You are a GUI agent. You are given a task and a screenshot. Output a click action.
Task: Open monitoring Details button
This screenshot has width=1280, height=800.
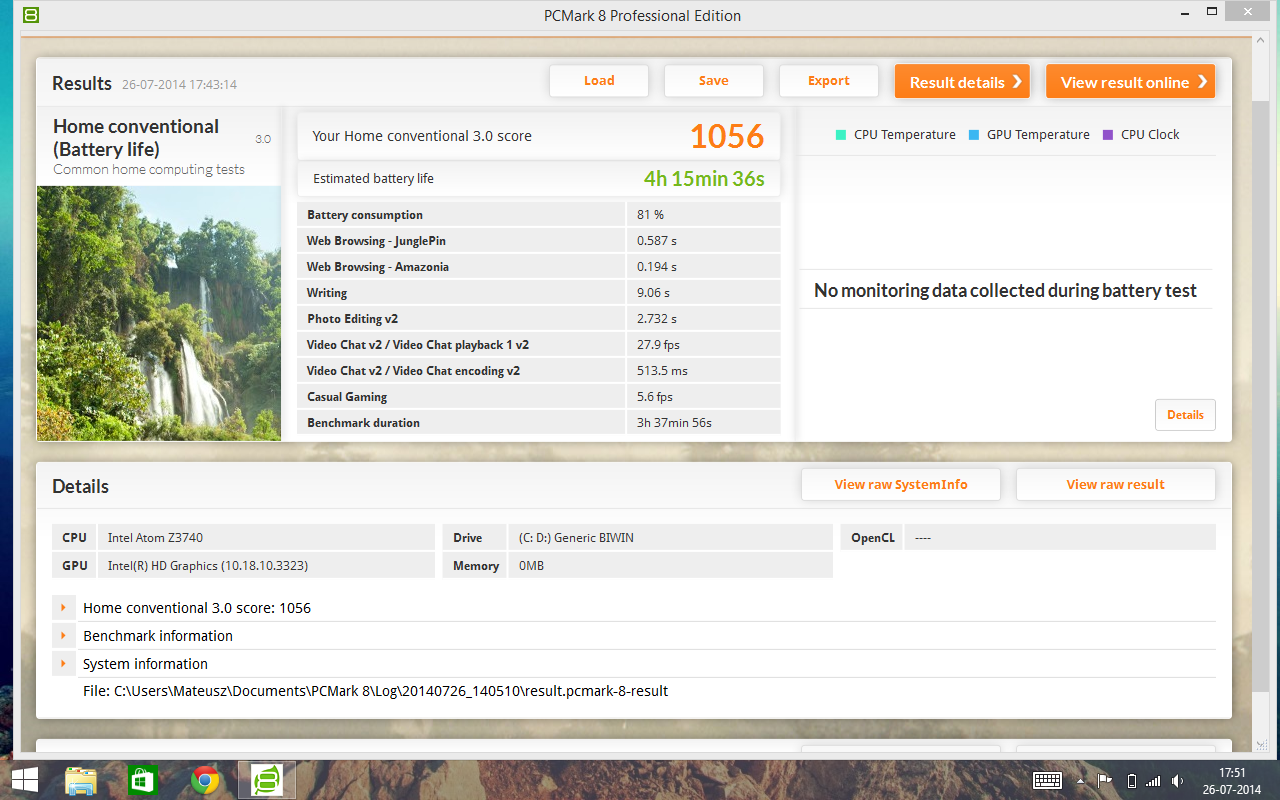point(1185,415)
